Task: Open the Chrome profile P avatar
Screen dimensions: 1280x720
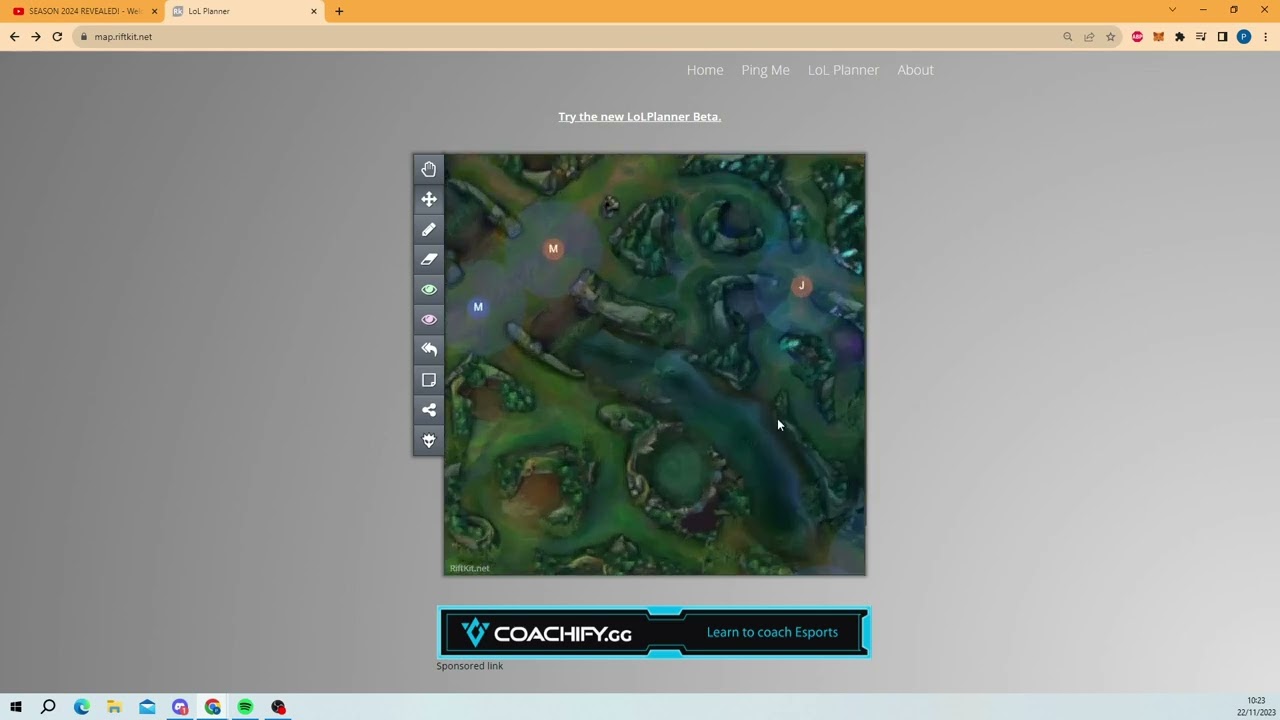Action: [x=1244, y=37]
